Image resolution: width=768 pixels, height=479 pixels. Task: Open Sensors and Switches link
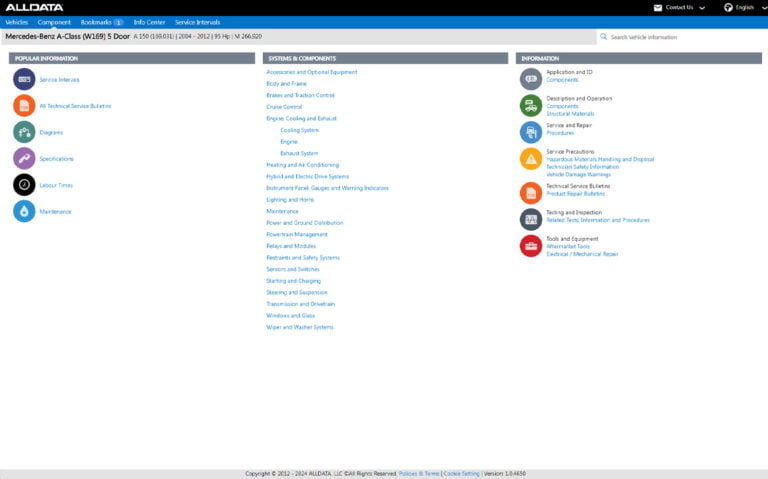pos(292,269)
